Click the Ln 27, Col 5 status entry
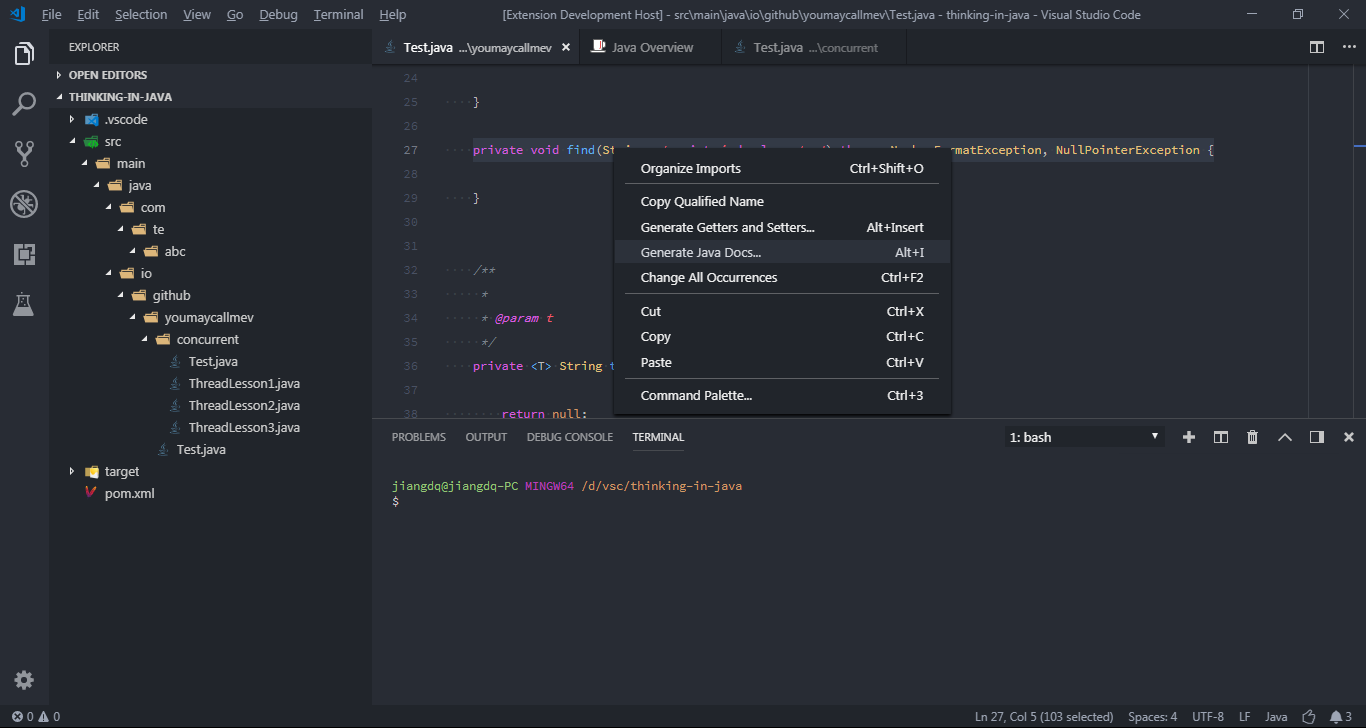Image resolution: width=1366 pixels, height=728 pixels. click(1044, 717)
